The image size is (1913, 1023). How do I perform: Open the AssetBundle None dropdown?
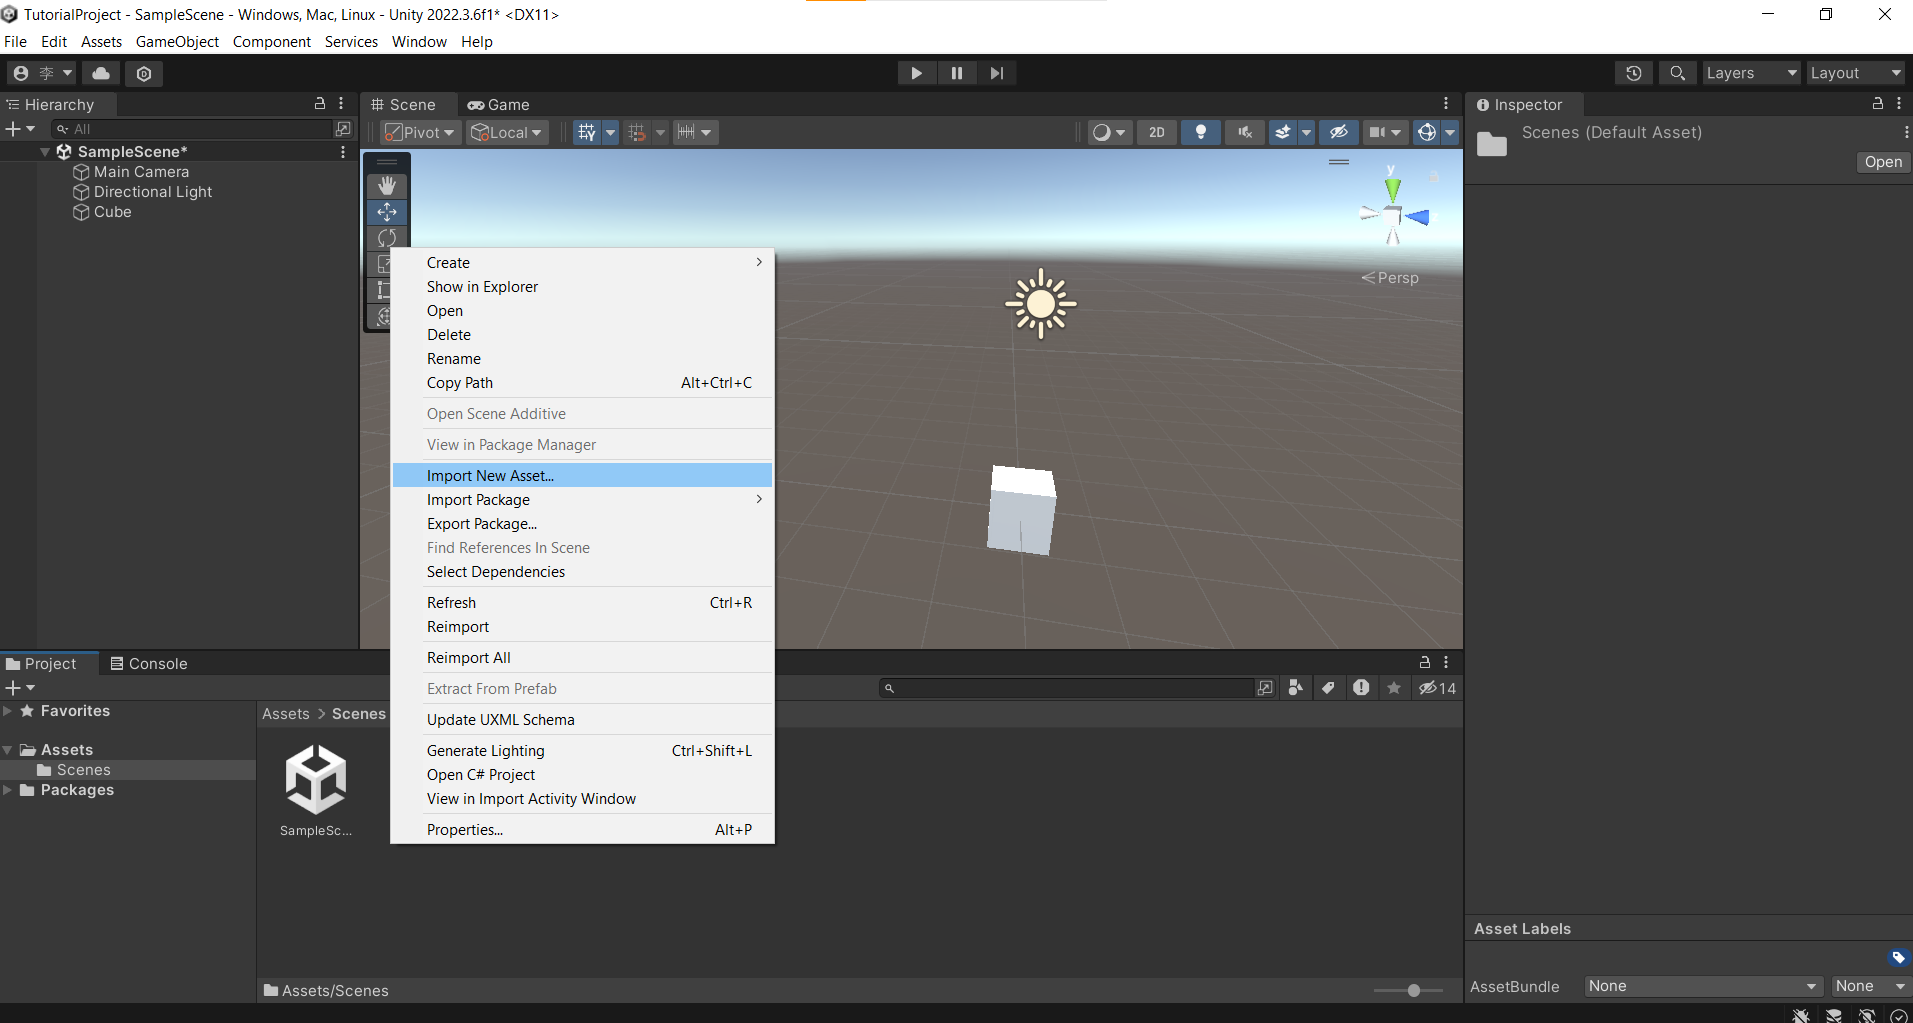[x=1703, y=986]
